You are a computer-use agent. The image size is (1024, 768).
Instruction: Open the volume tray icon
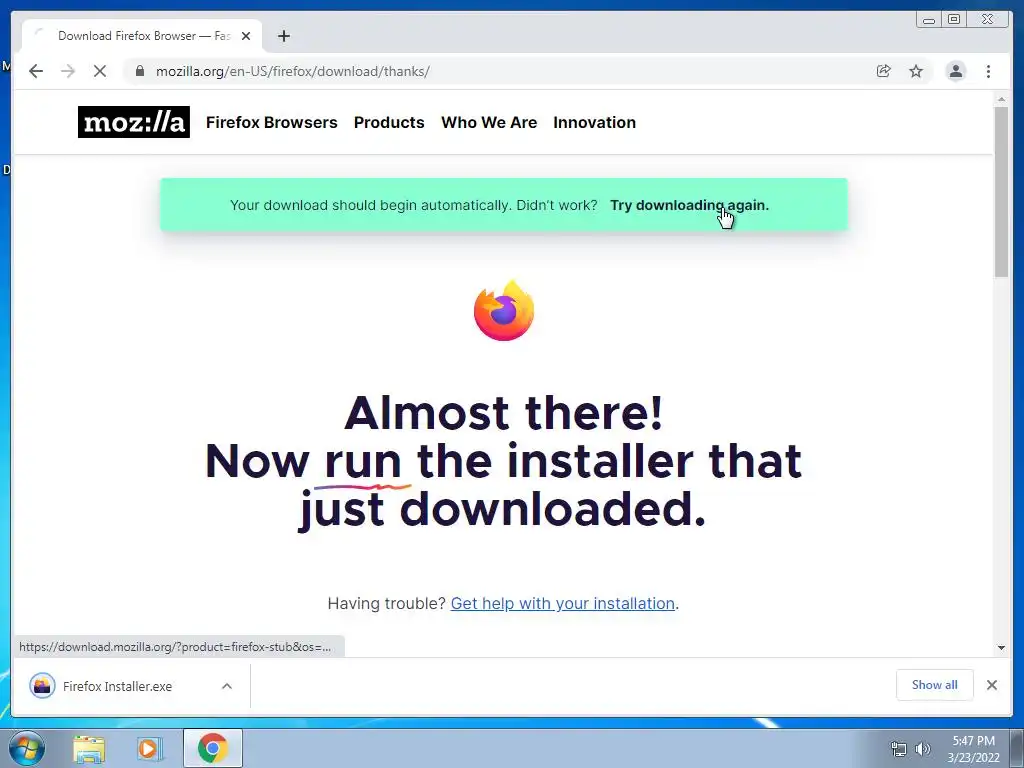[923, 749]
